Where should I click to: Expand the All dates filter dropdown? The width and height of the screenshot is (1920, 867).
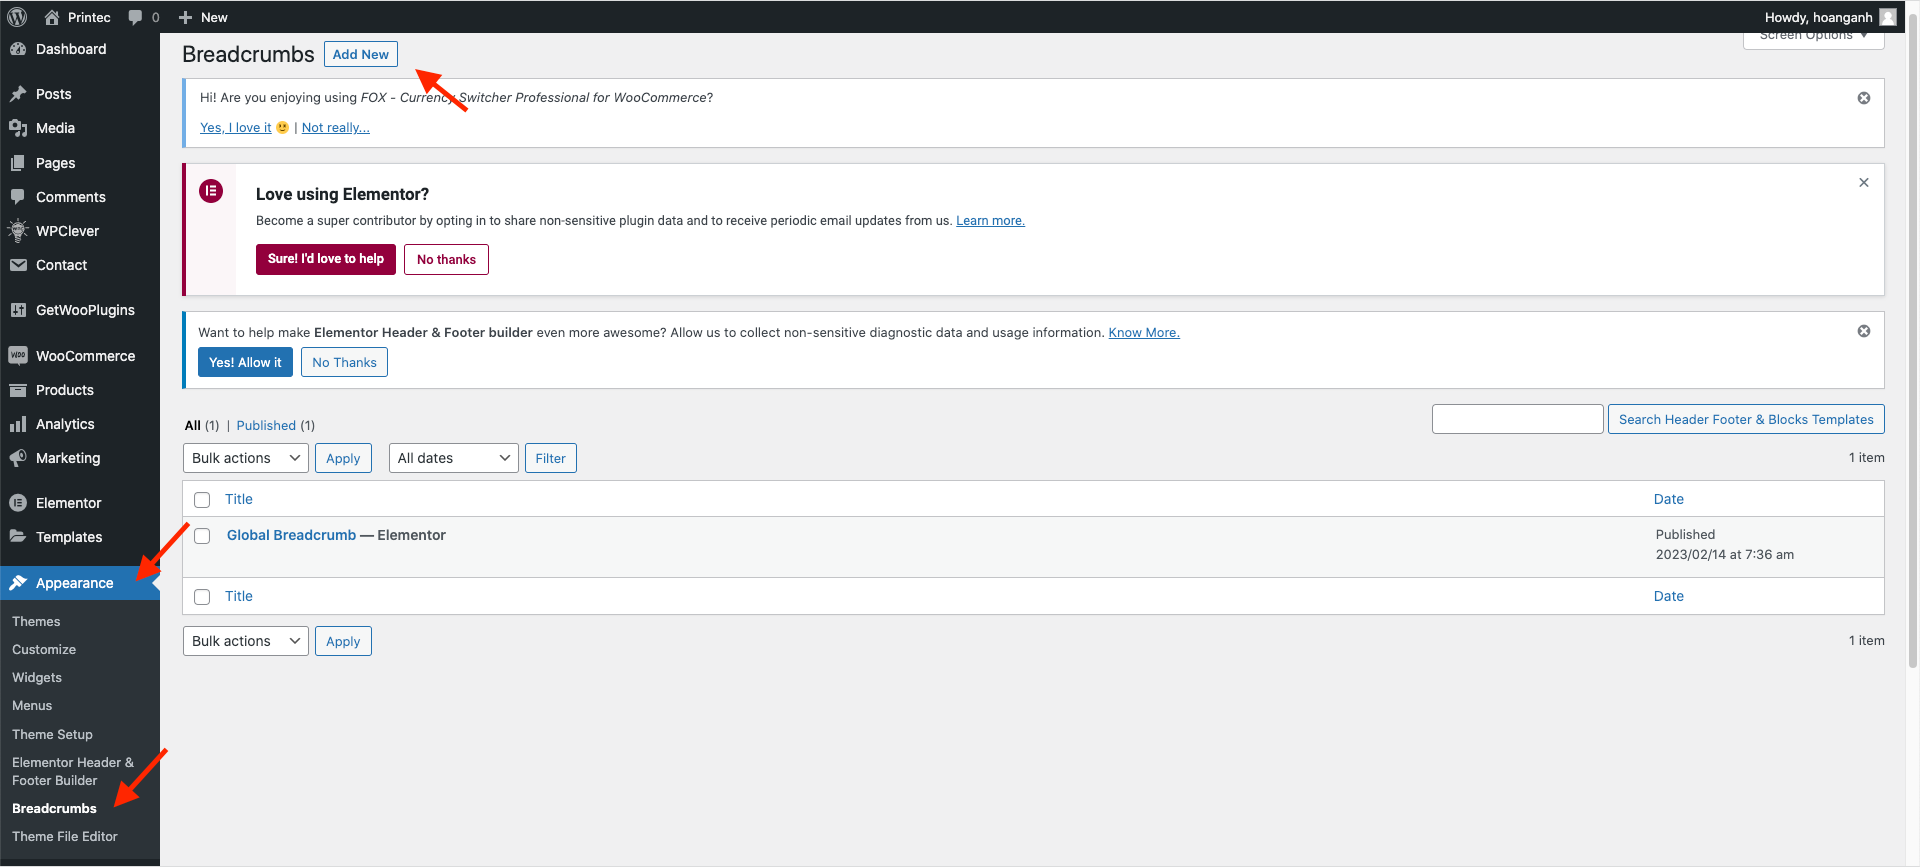pyautogui.click(x=453, y=458)
